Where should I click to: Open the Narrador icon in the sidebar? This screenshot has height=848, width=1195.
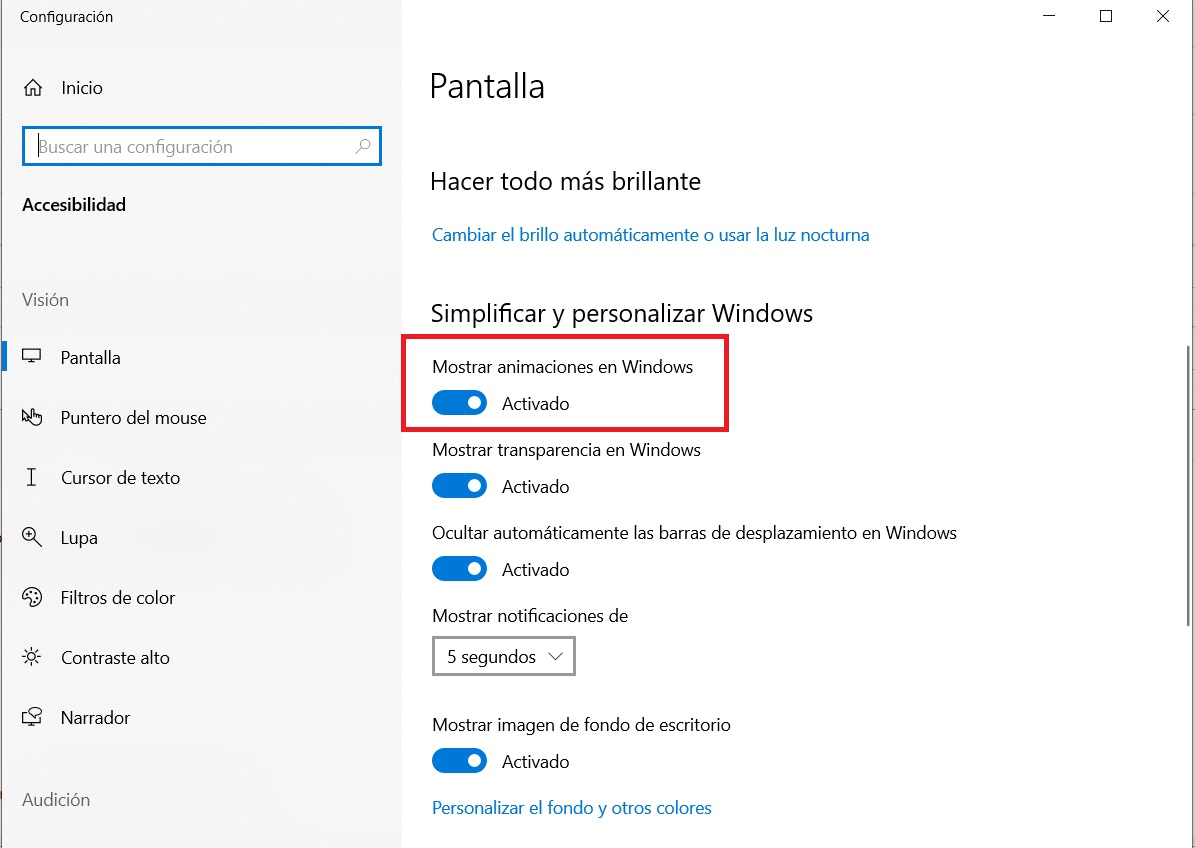(x=31, y=717)
